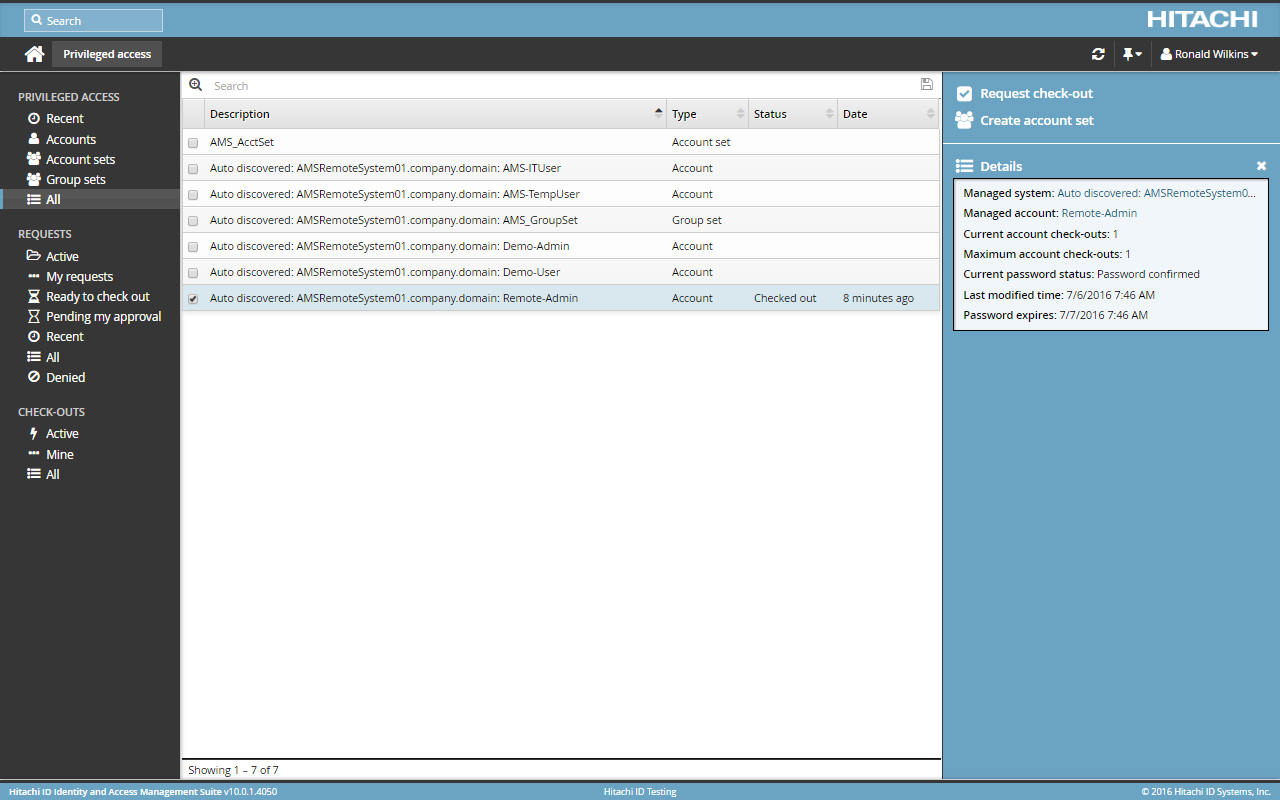The image size is (1280, 800).
Task: View Denied requests in the sidebar
Action: point(64,377)
